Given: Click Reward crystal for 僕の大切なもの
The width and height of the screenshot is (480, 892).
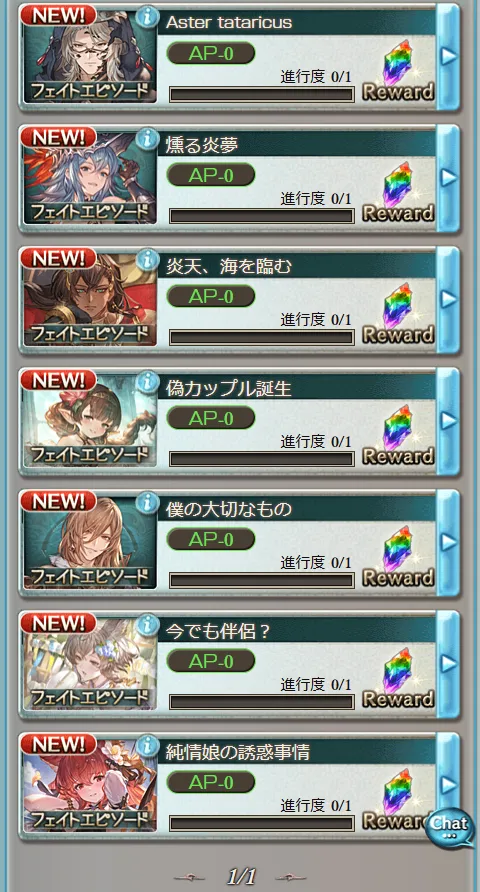Looking at the screenshot, I should (x=398, y=557).
